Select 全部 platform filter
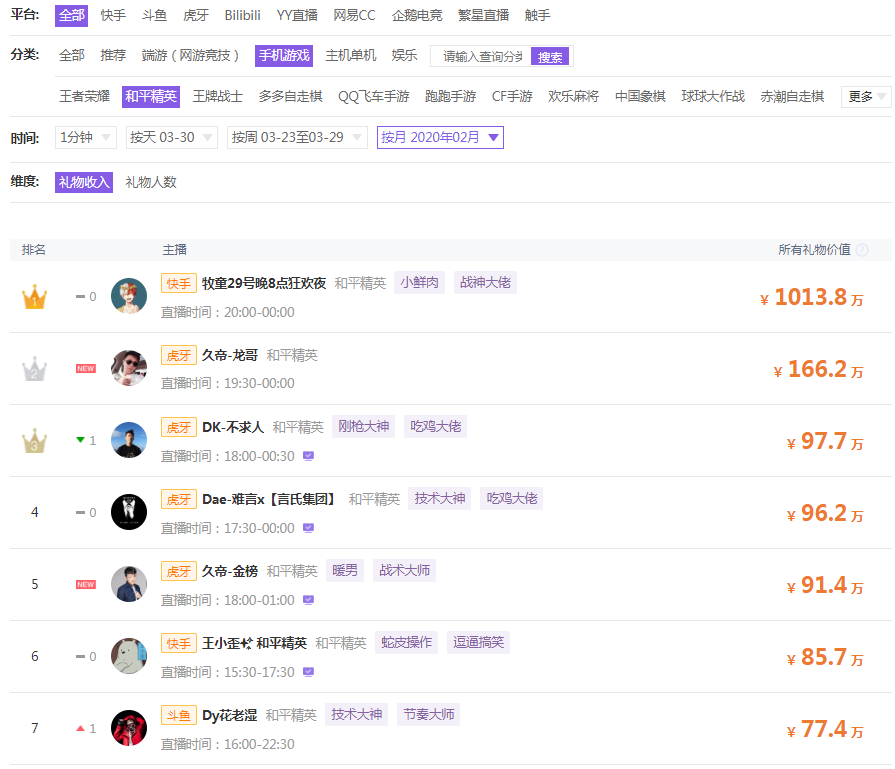The image size is (895, 769). pos(71,15)
